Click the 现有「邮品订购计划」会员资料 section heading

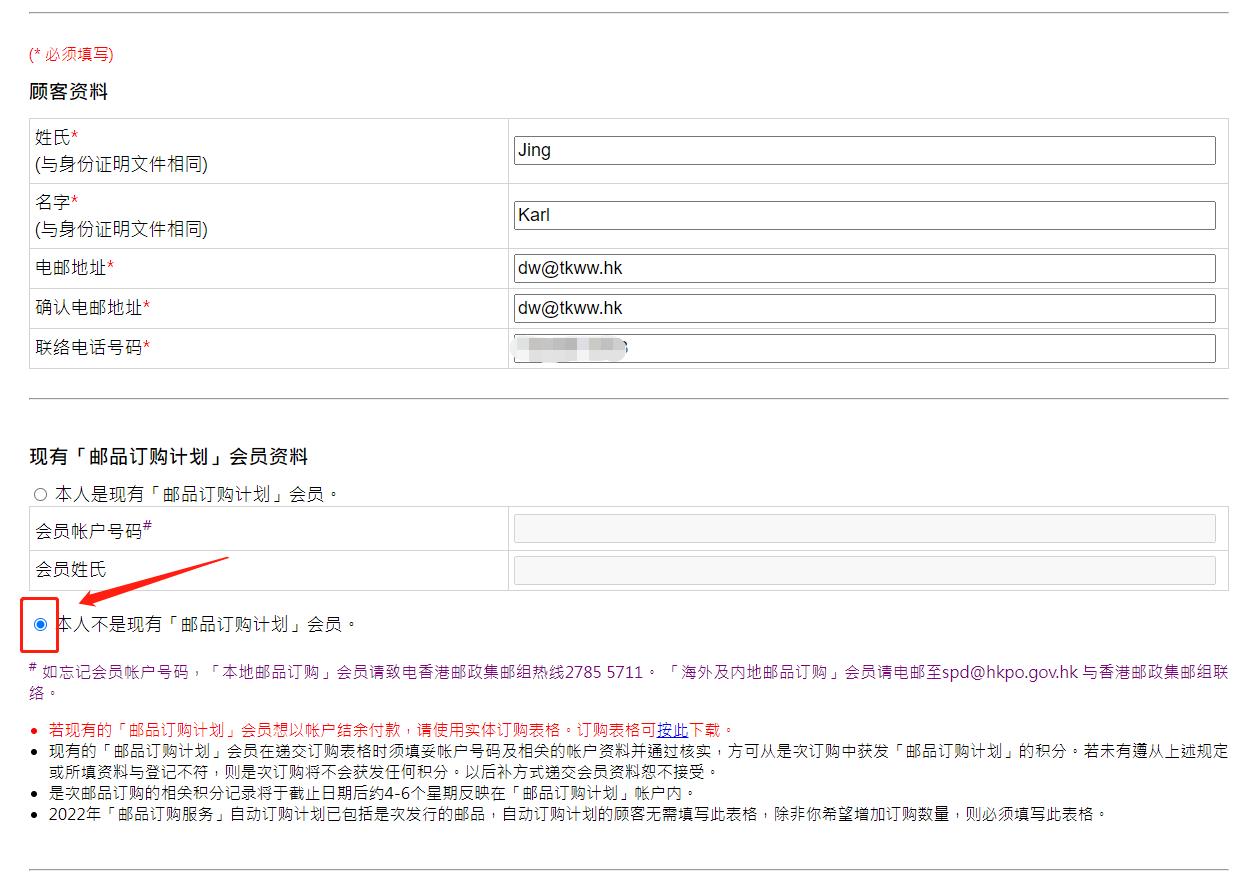pos(168,457)
